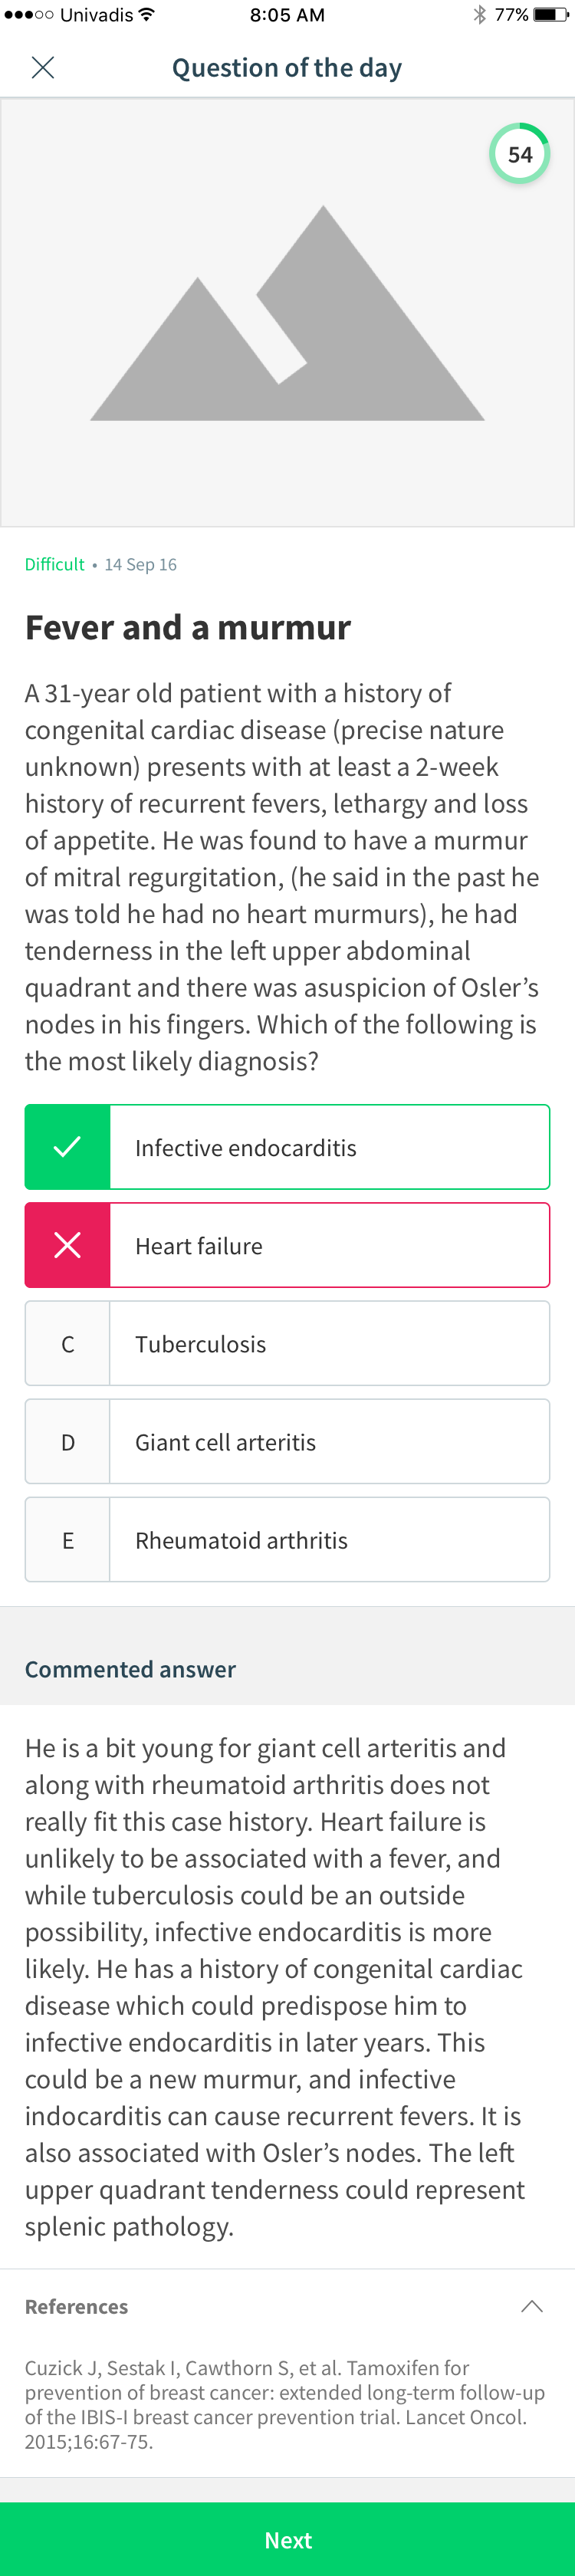Select answer D letter box

click(x=67, y=1441)
